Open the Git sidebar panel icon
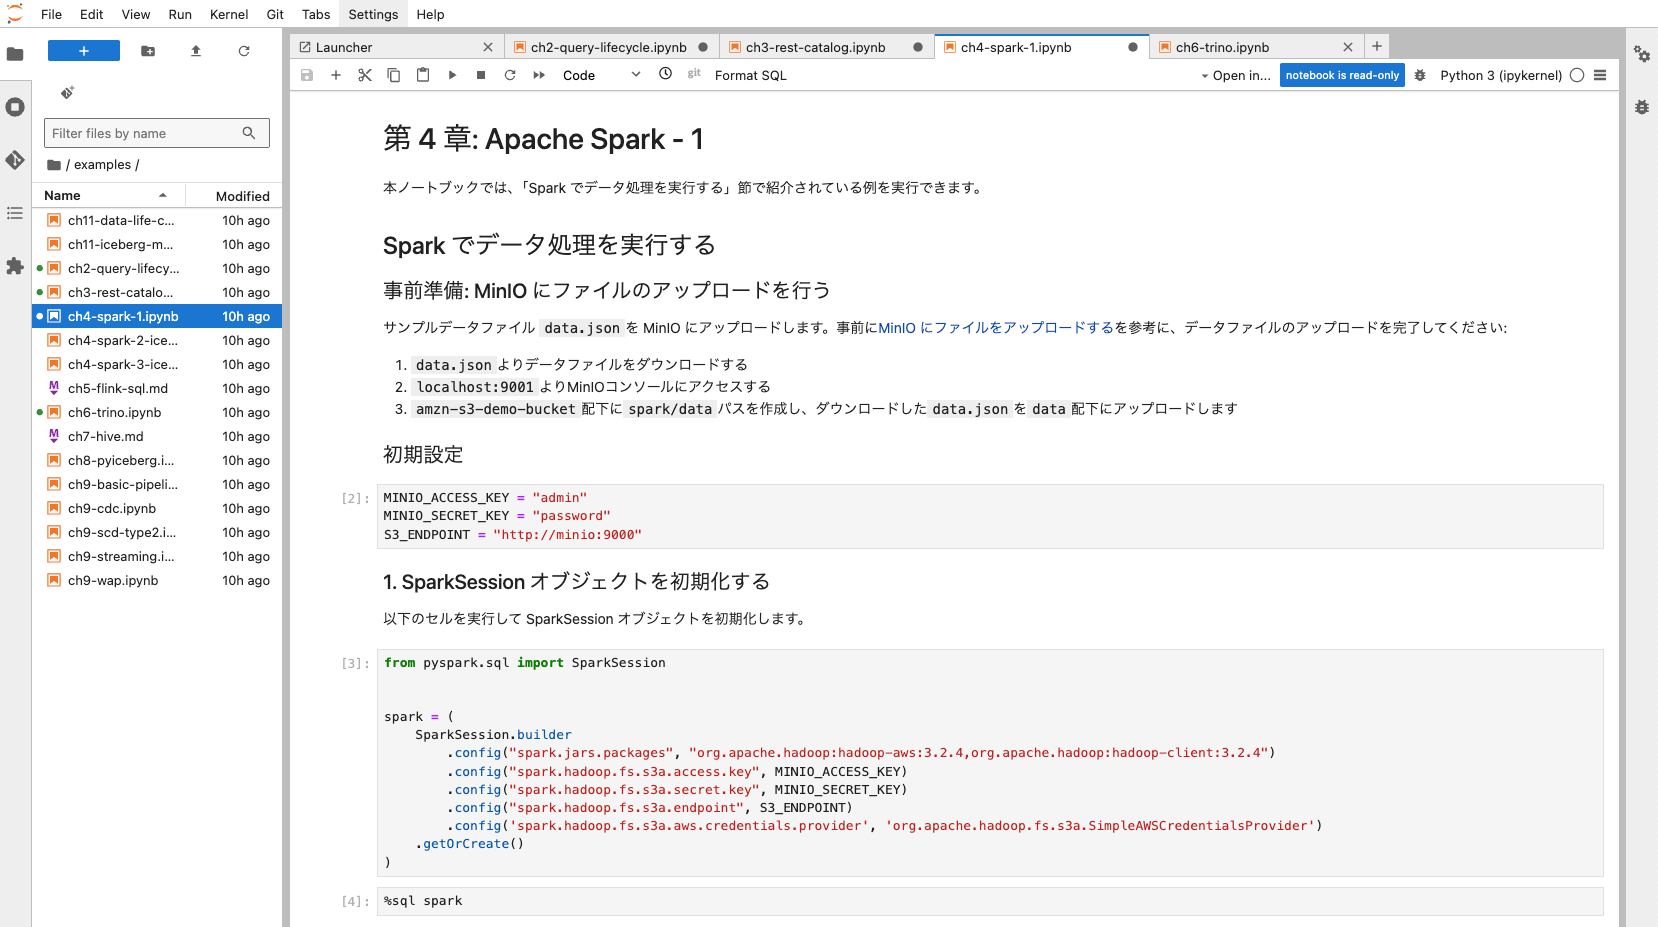 click(x=15, y=160)
